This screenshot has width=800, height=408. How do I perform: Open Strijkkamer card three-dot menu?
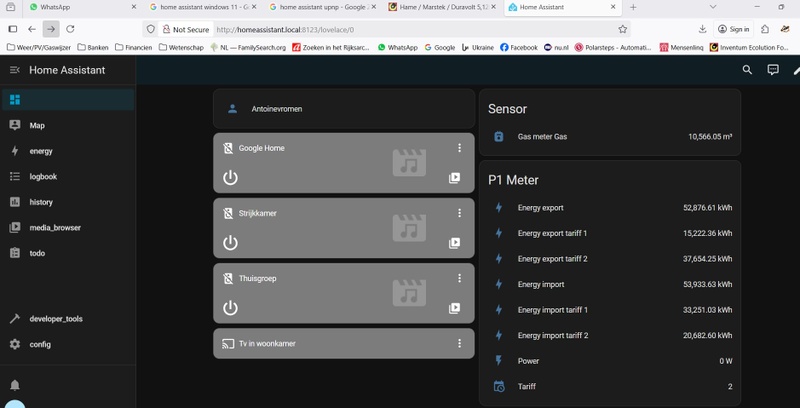[x=459, y=213]
